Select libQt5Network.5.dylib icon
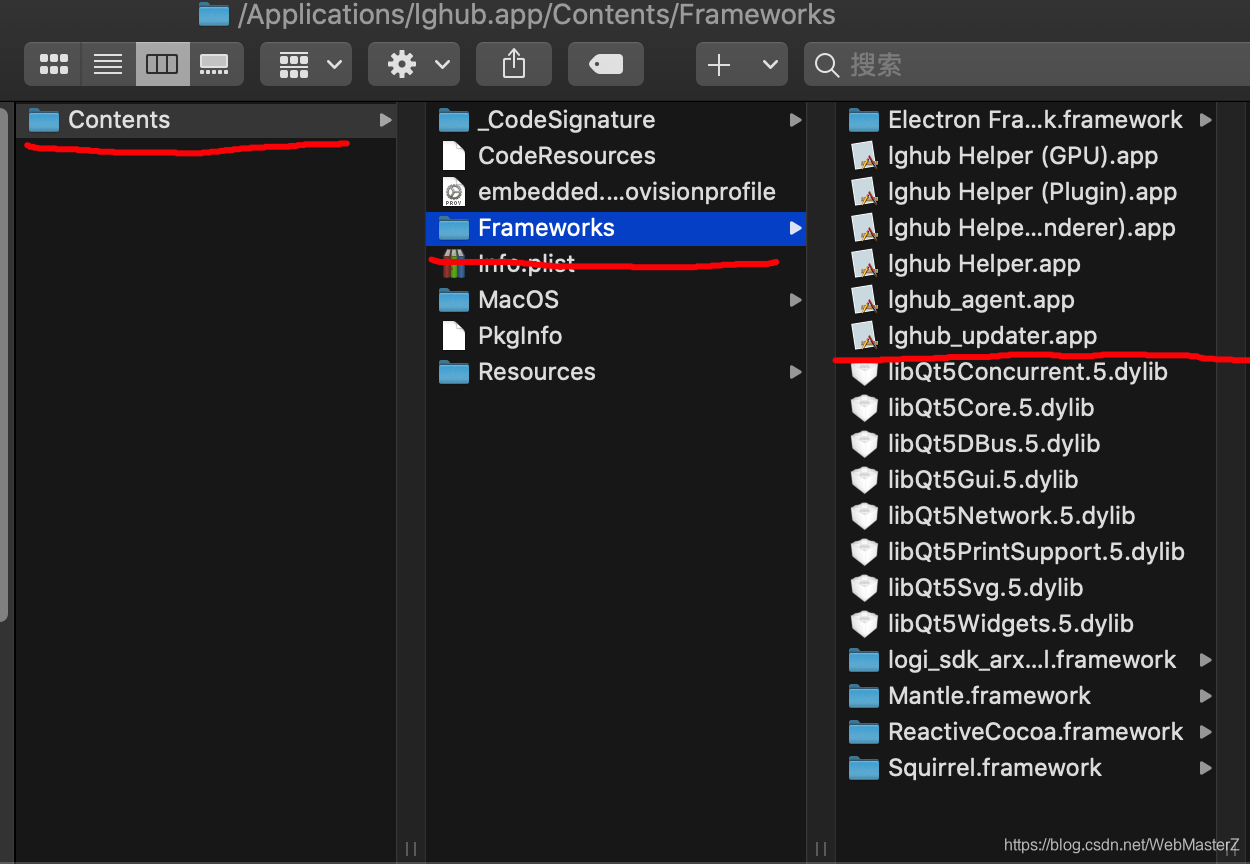Image resolution: width=1250 pixels, height=864 pixels. (864, 516)
